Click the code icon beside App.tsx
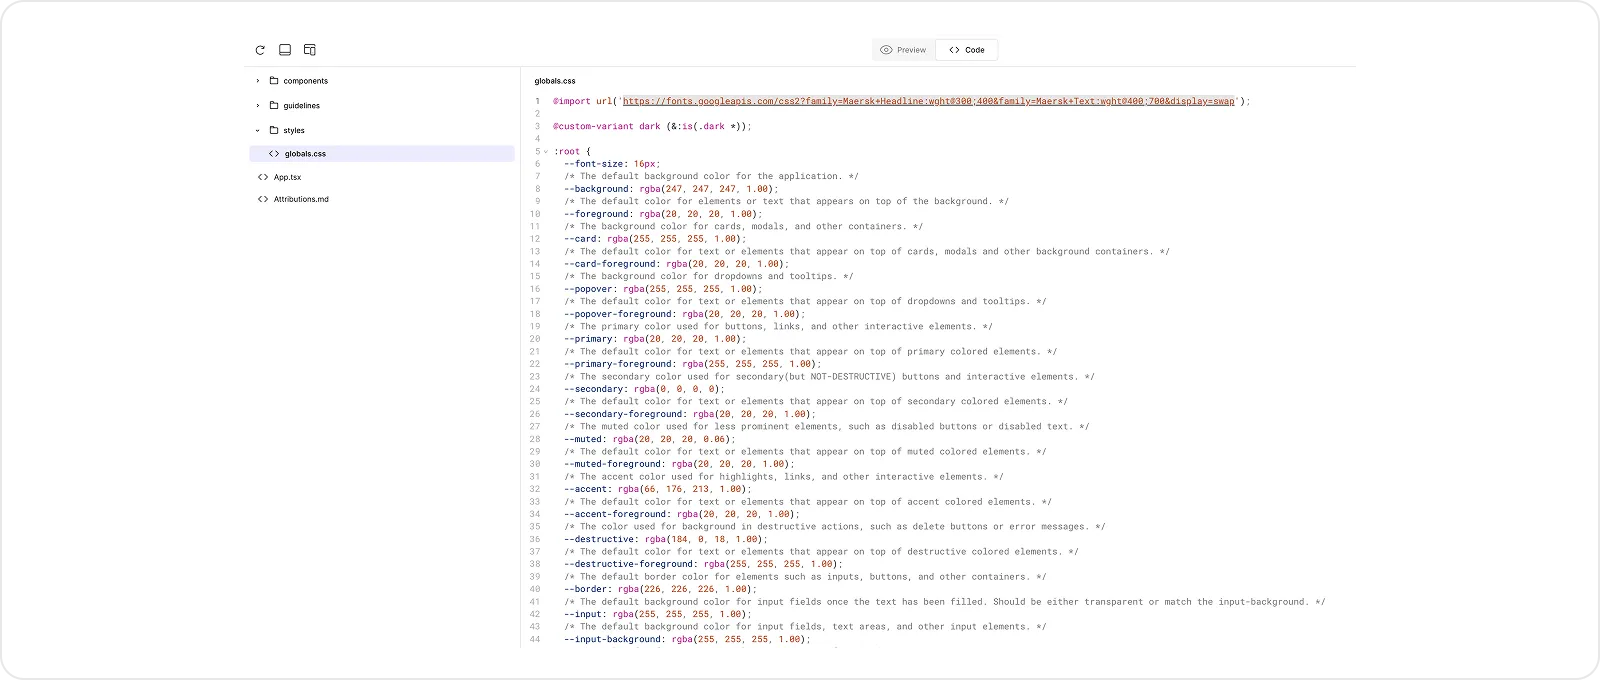The image size is (1600, 680). pyautogui.click(x=264, y=177)
